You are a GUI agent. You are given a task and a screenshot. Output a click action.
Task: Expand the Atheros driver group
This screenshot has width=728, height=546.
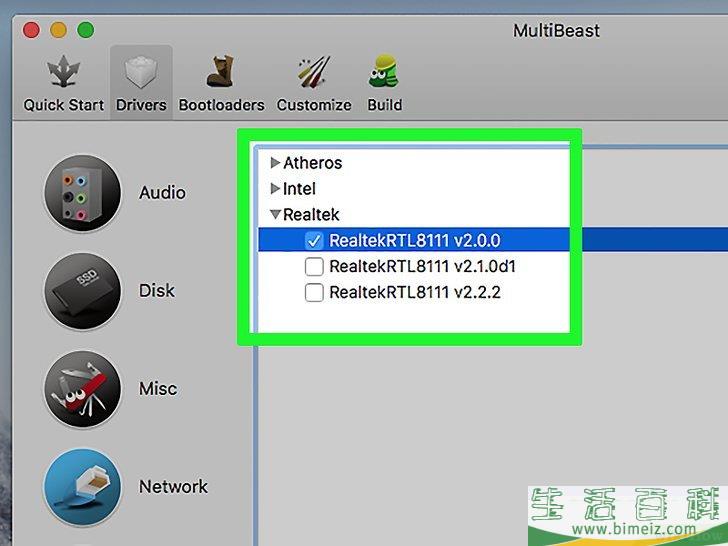(275, 162)
